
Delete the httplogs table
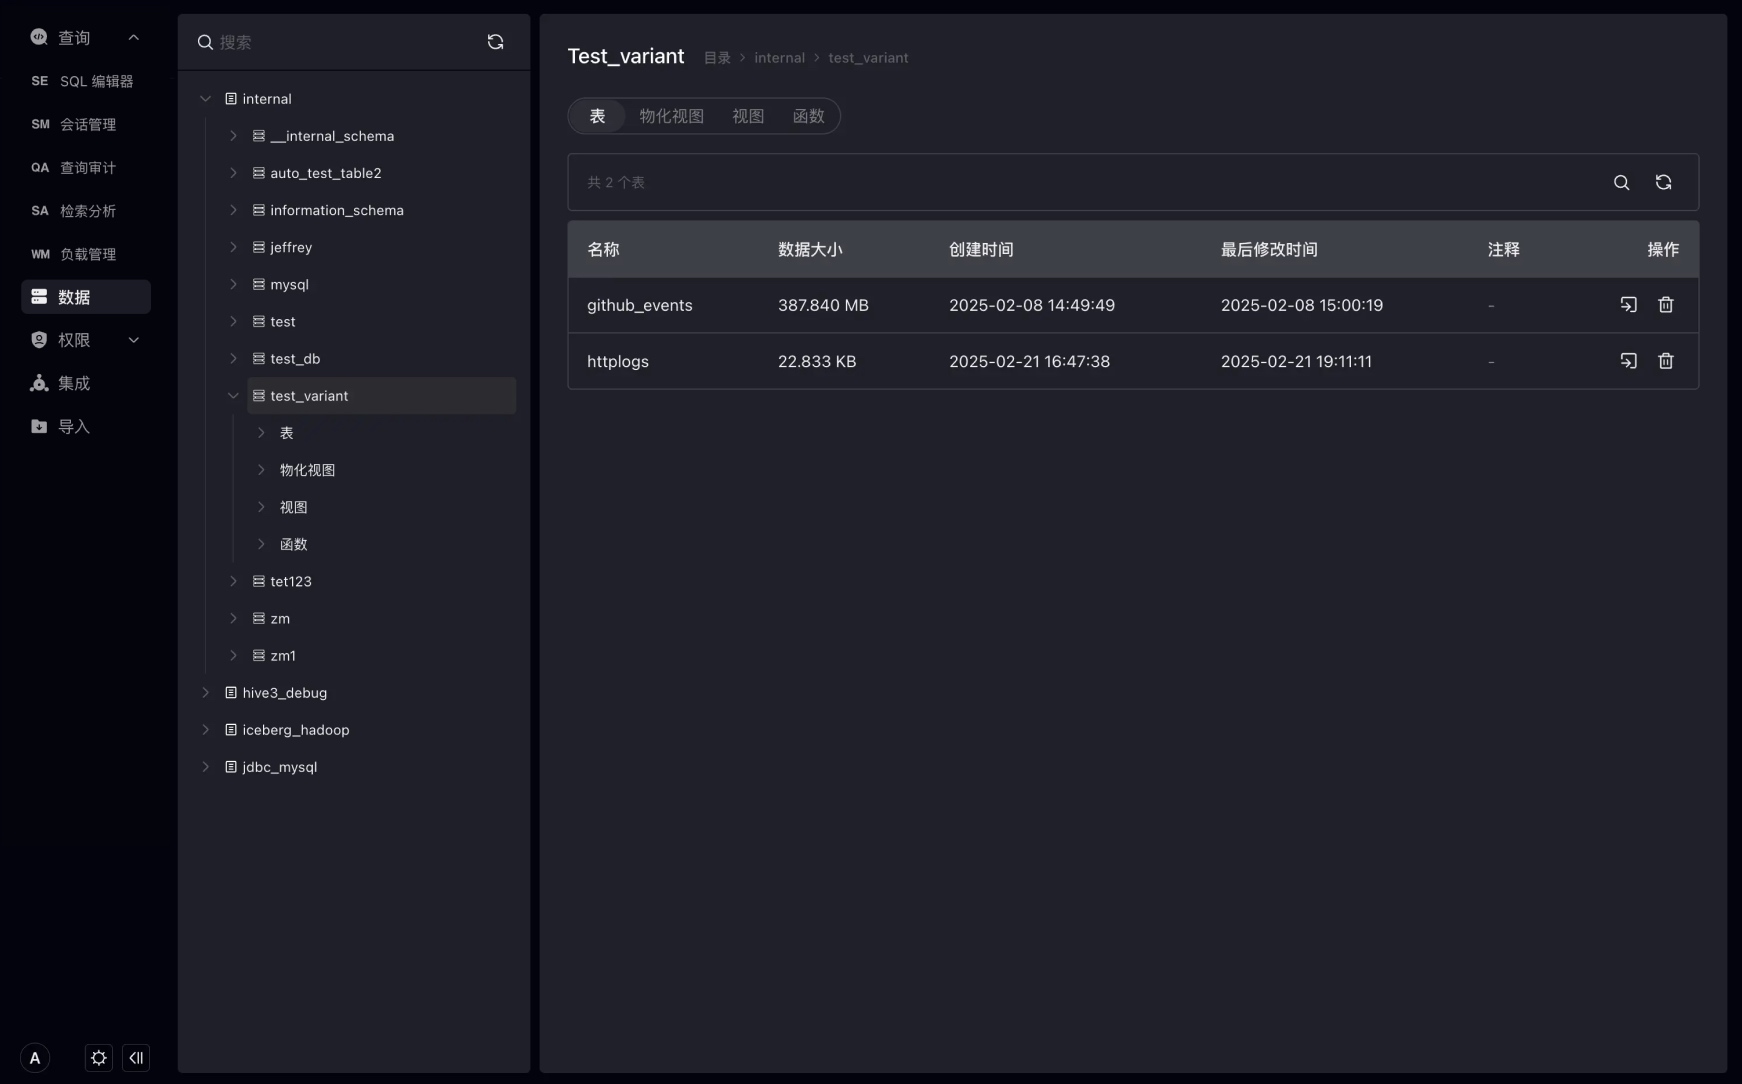pos(1666,361)
